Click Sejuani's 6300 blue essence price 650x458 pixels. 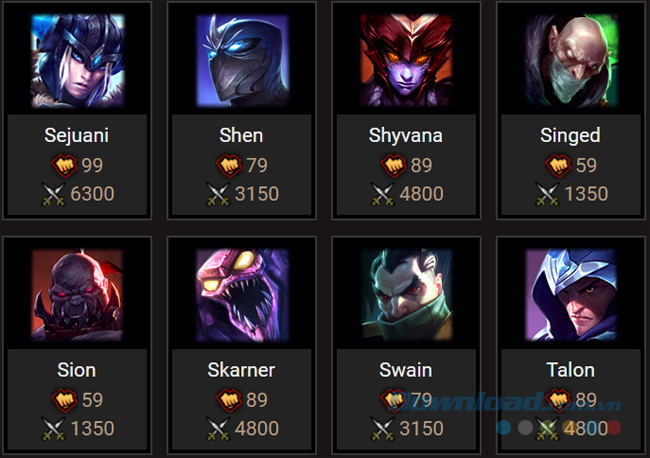pyautogui.click(x=92, y=194)
